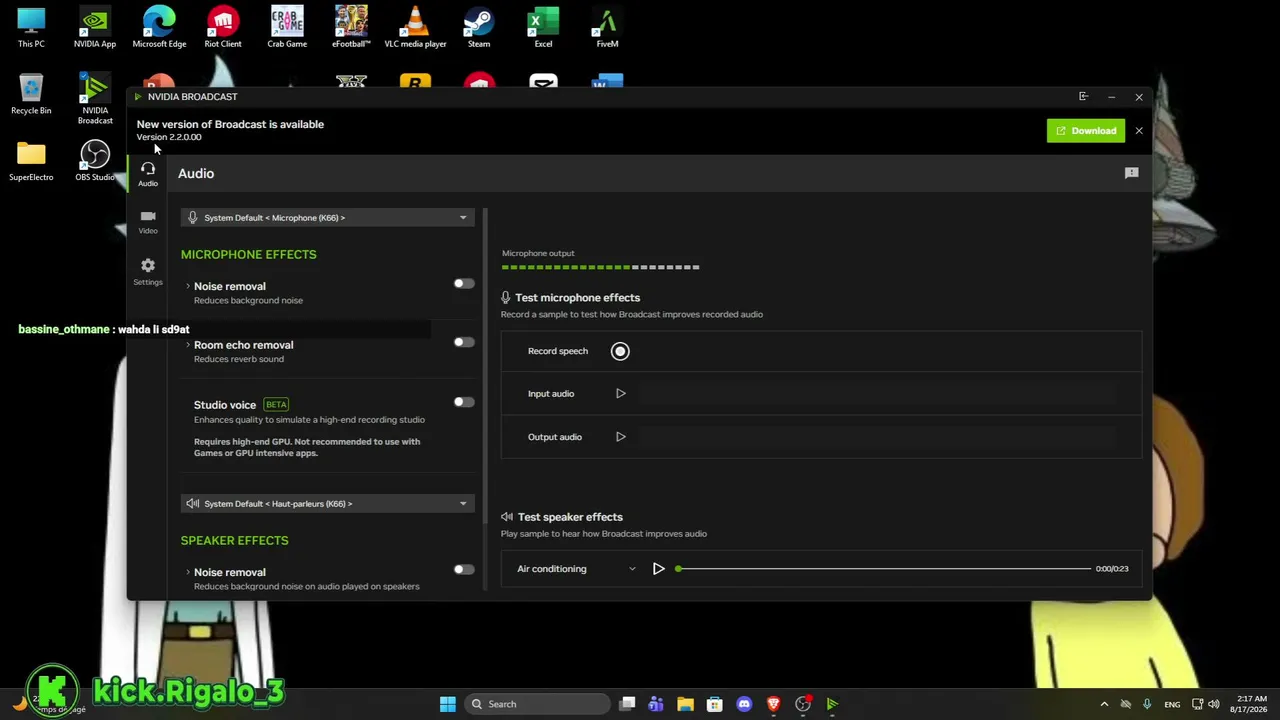1280x720 pixels.
Task: Click the taskbar Search box
Action: pyautogui.click(x=538, y=704)
